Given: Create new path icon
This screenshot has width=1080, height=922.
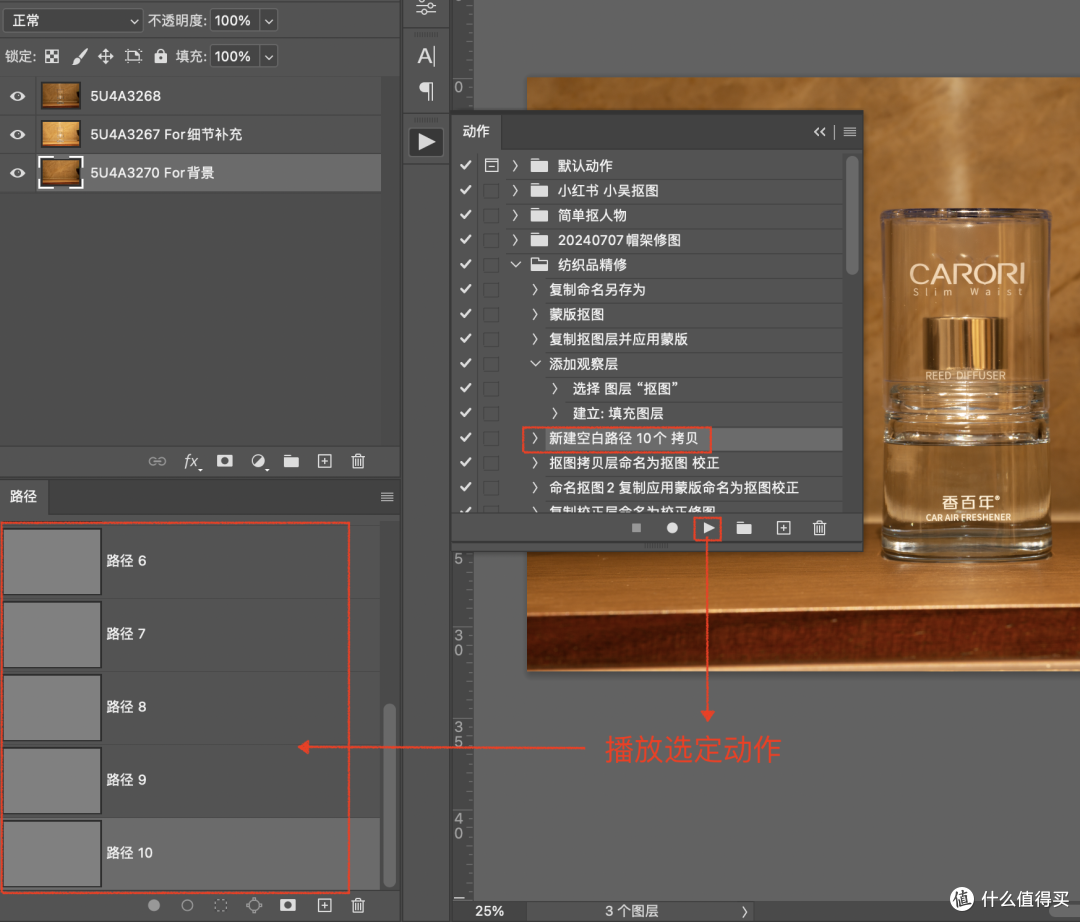Looking at the screenshot, I should 324,905.
